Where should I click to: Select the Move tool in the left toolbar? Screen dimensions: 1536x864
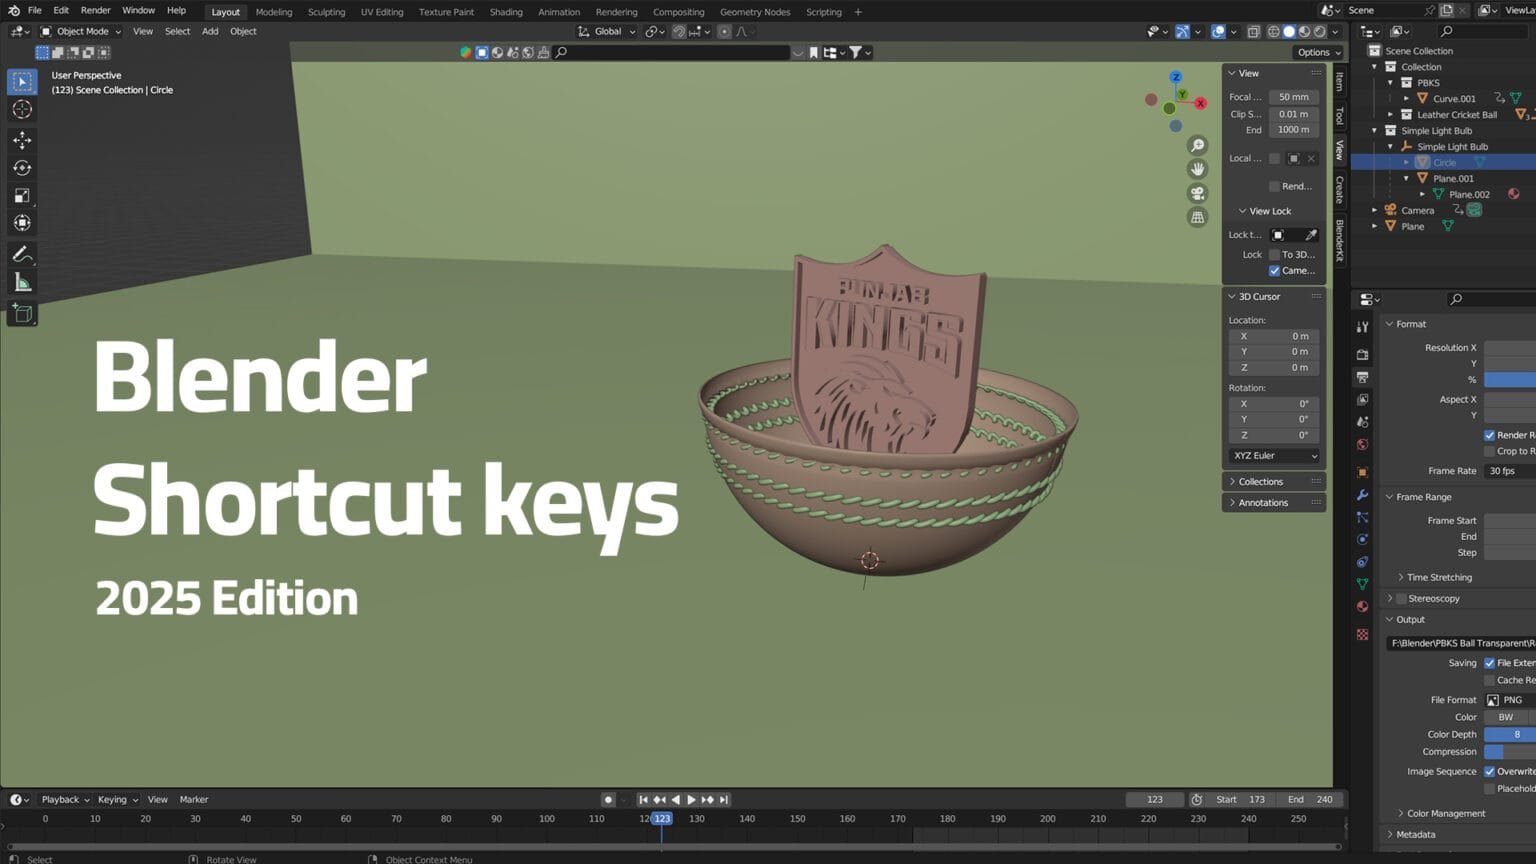(22, 141)
